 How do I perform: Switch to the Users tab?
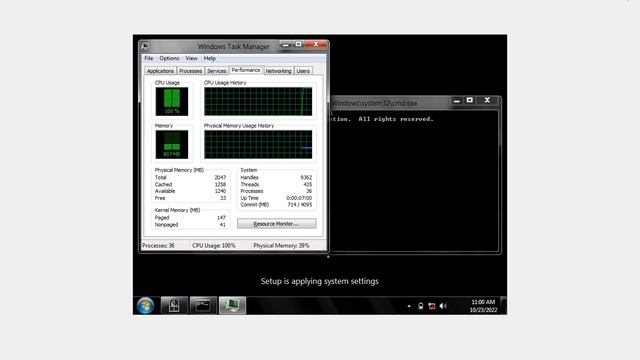pos(303,71)
